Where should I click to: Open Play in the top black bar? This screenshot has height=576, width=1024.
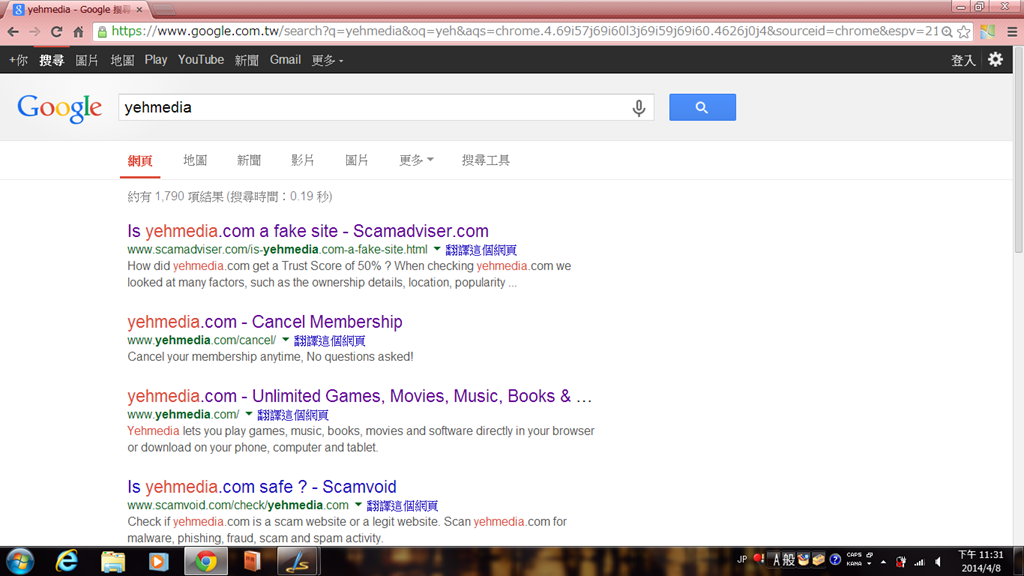[155, 60]
